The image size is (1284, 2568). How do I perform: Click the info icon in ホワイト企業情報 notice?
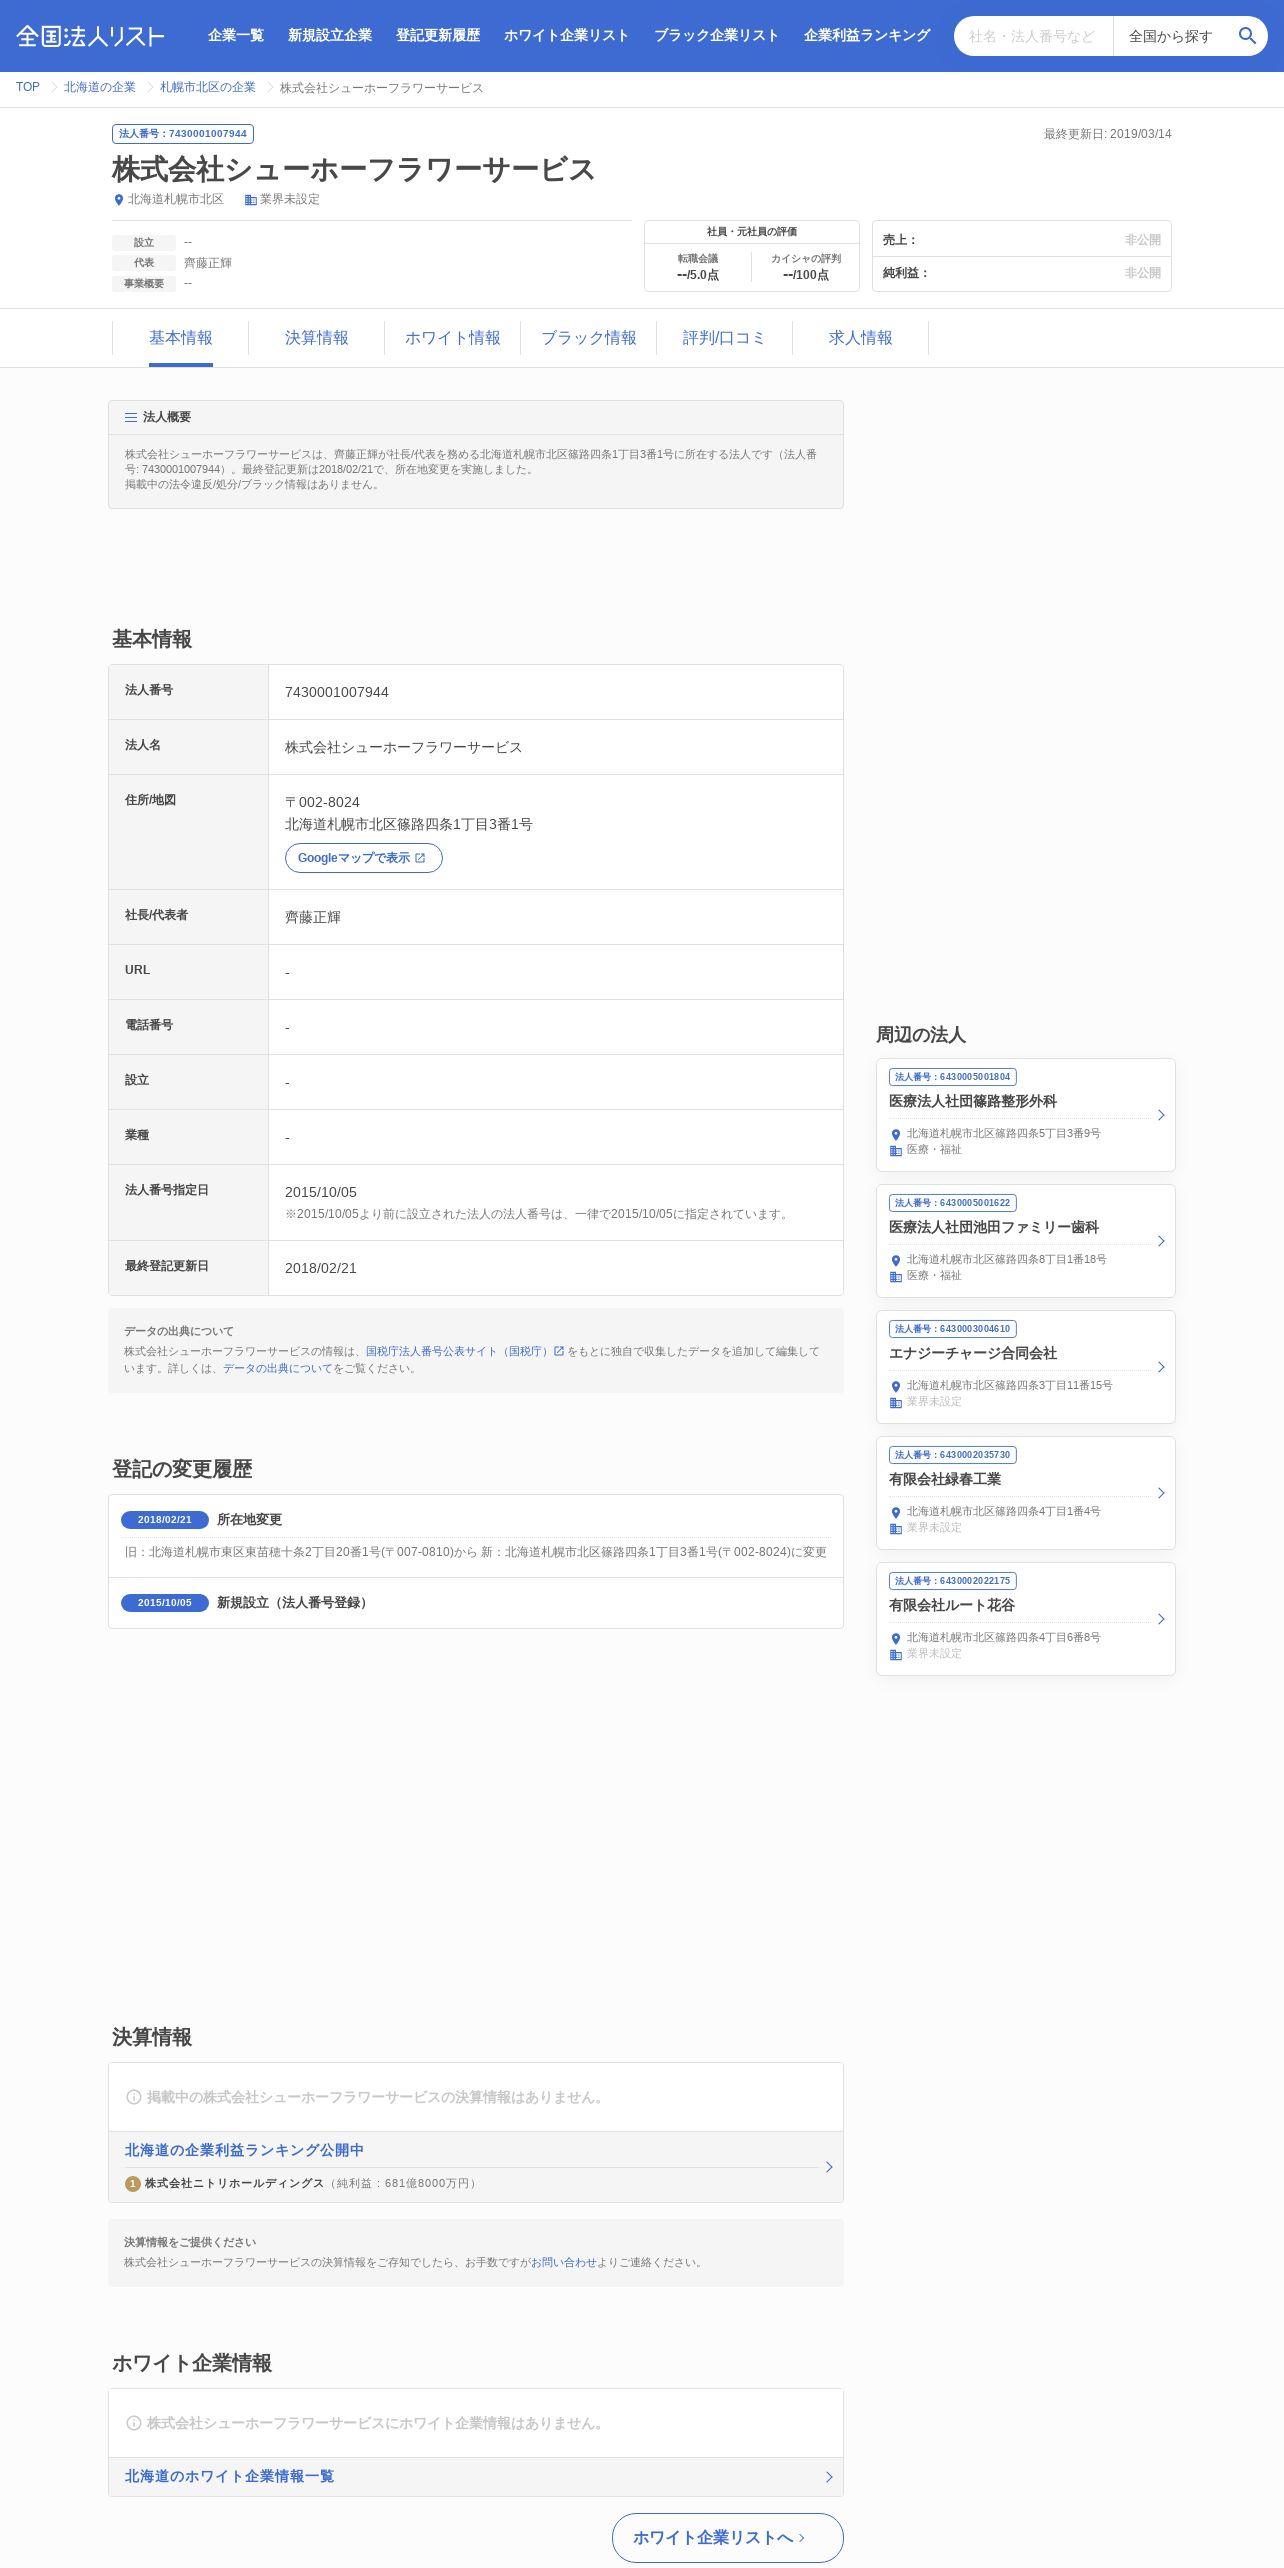click(134, 2423)
